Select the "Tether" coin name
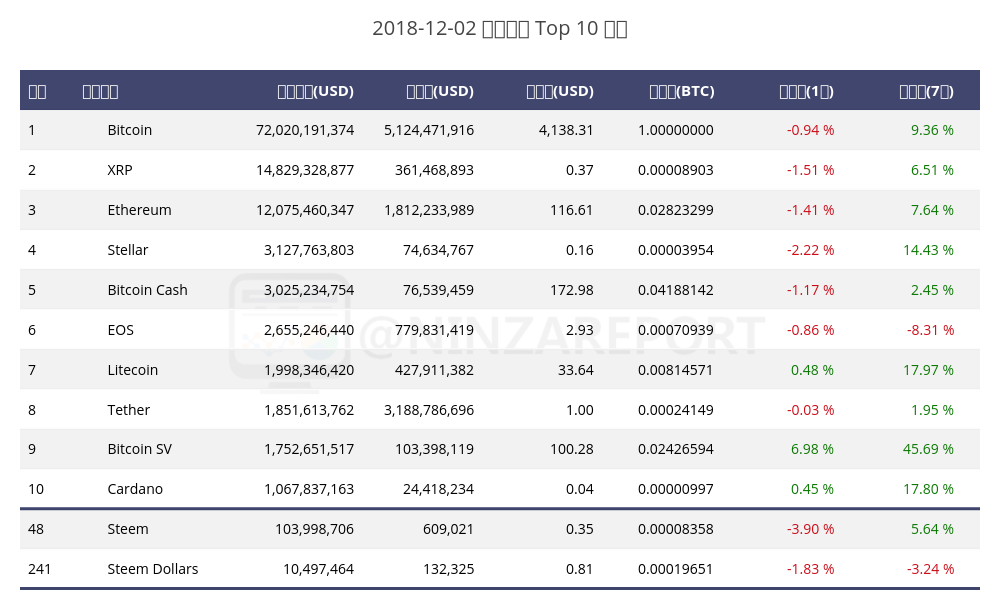The image size is (1000, 610). pyautogui.click(x=128, y=410)
